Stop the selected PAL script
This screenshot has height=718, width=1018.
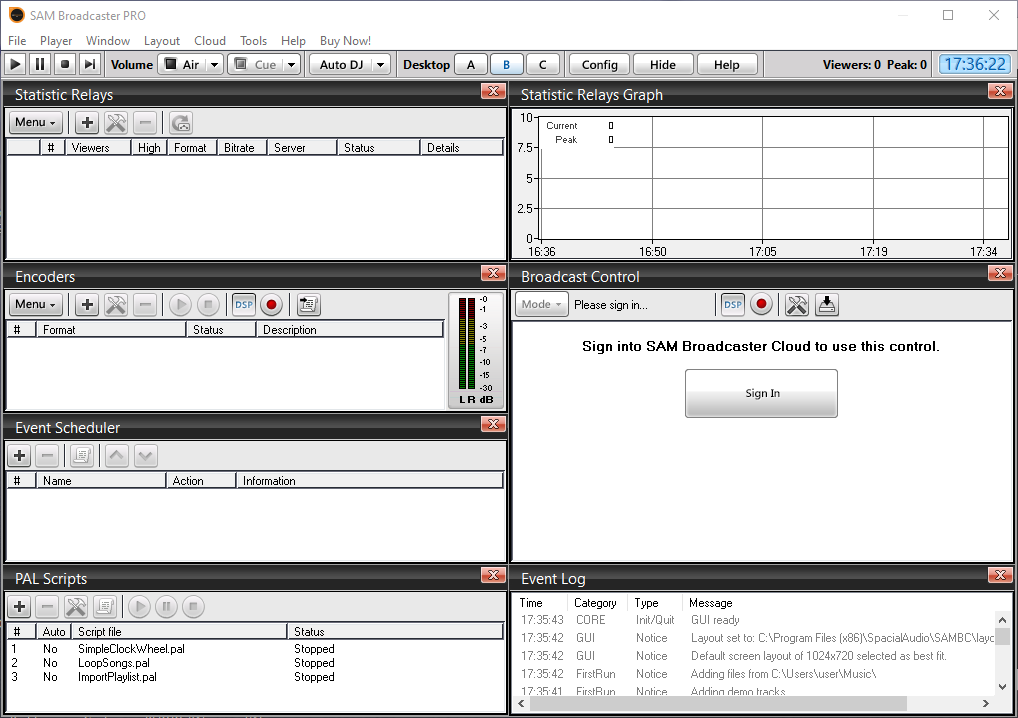pyautogui.click(x=193, y=606)
